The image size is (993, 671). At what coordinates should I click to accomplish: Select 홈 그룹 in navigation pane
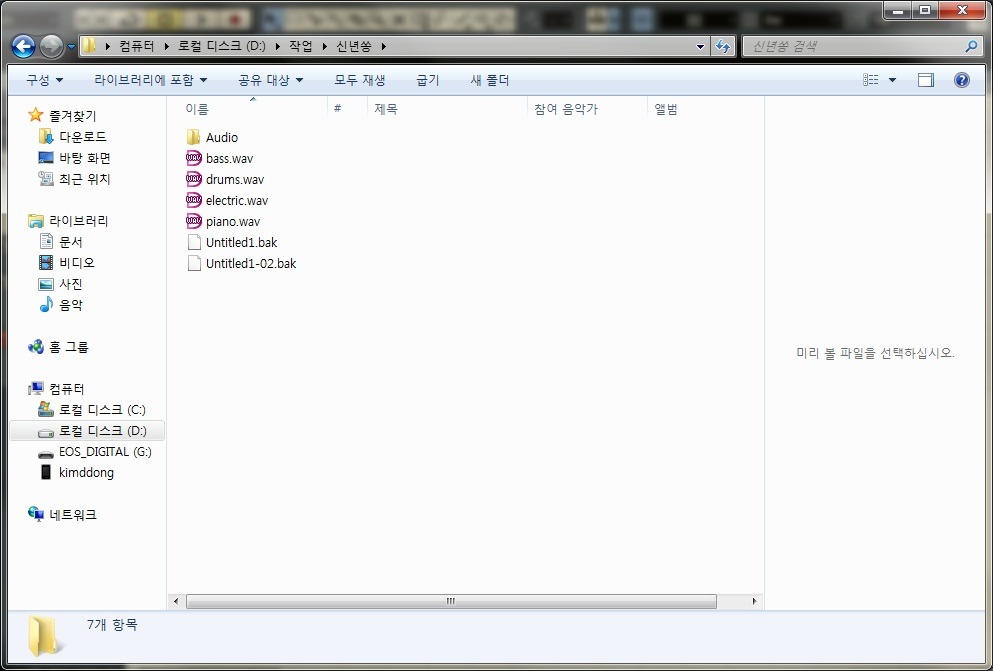click(68, 347)
